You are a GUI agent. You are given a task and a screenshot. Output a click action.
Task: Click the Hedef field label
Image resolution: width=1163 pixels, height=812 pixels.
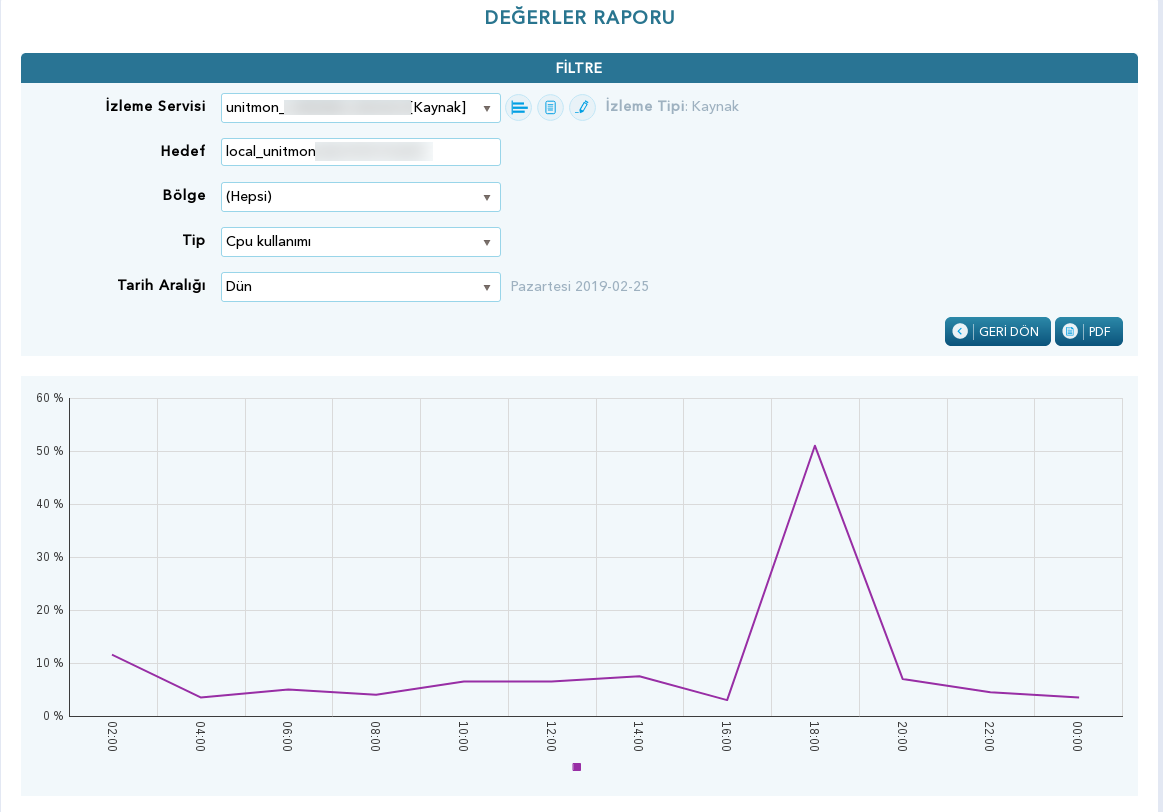pos(183,151)
